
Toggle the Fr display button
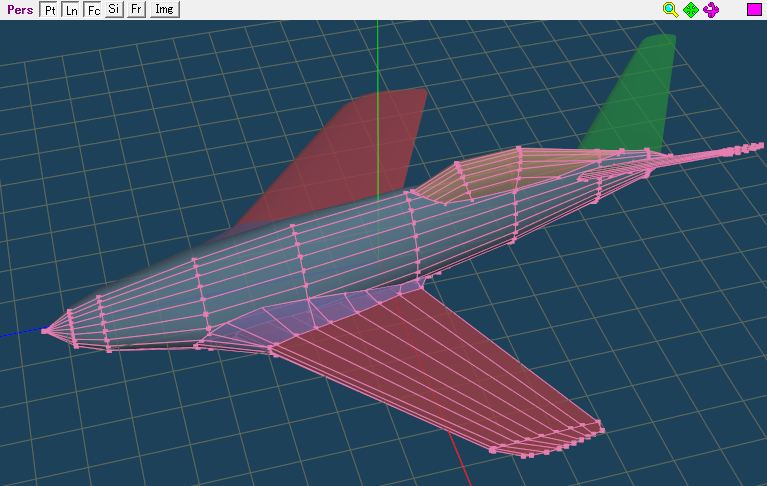coord(136,9)
